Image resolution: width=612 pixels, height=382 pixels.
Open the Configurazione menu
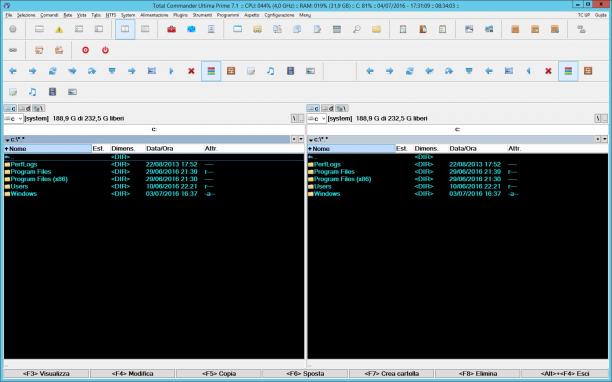pos(279,15)
